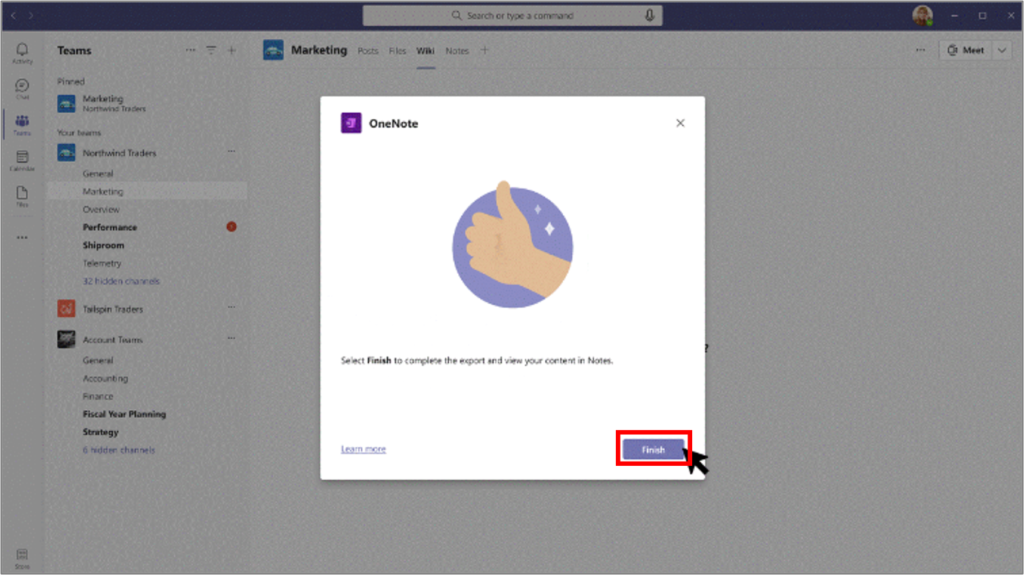Open Calendar from the left rail
Viewport: 1024px width, 575px height.
(22, 161)
